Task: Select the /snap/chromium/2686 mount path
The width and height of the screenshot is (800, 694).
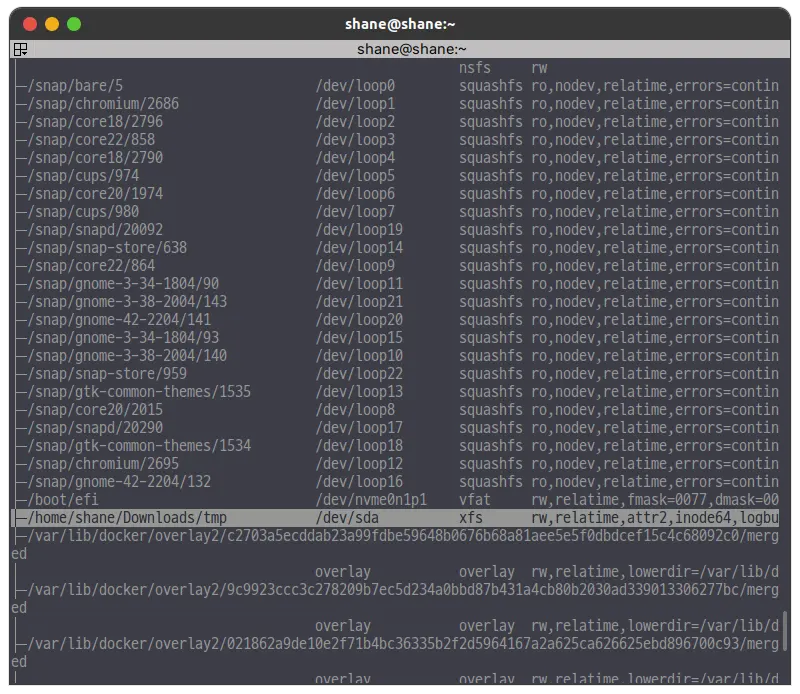Action: [103, 104]
